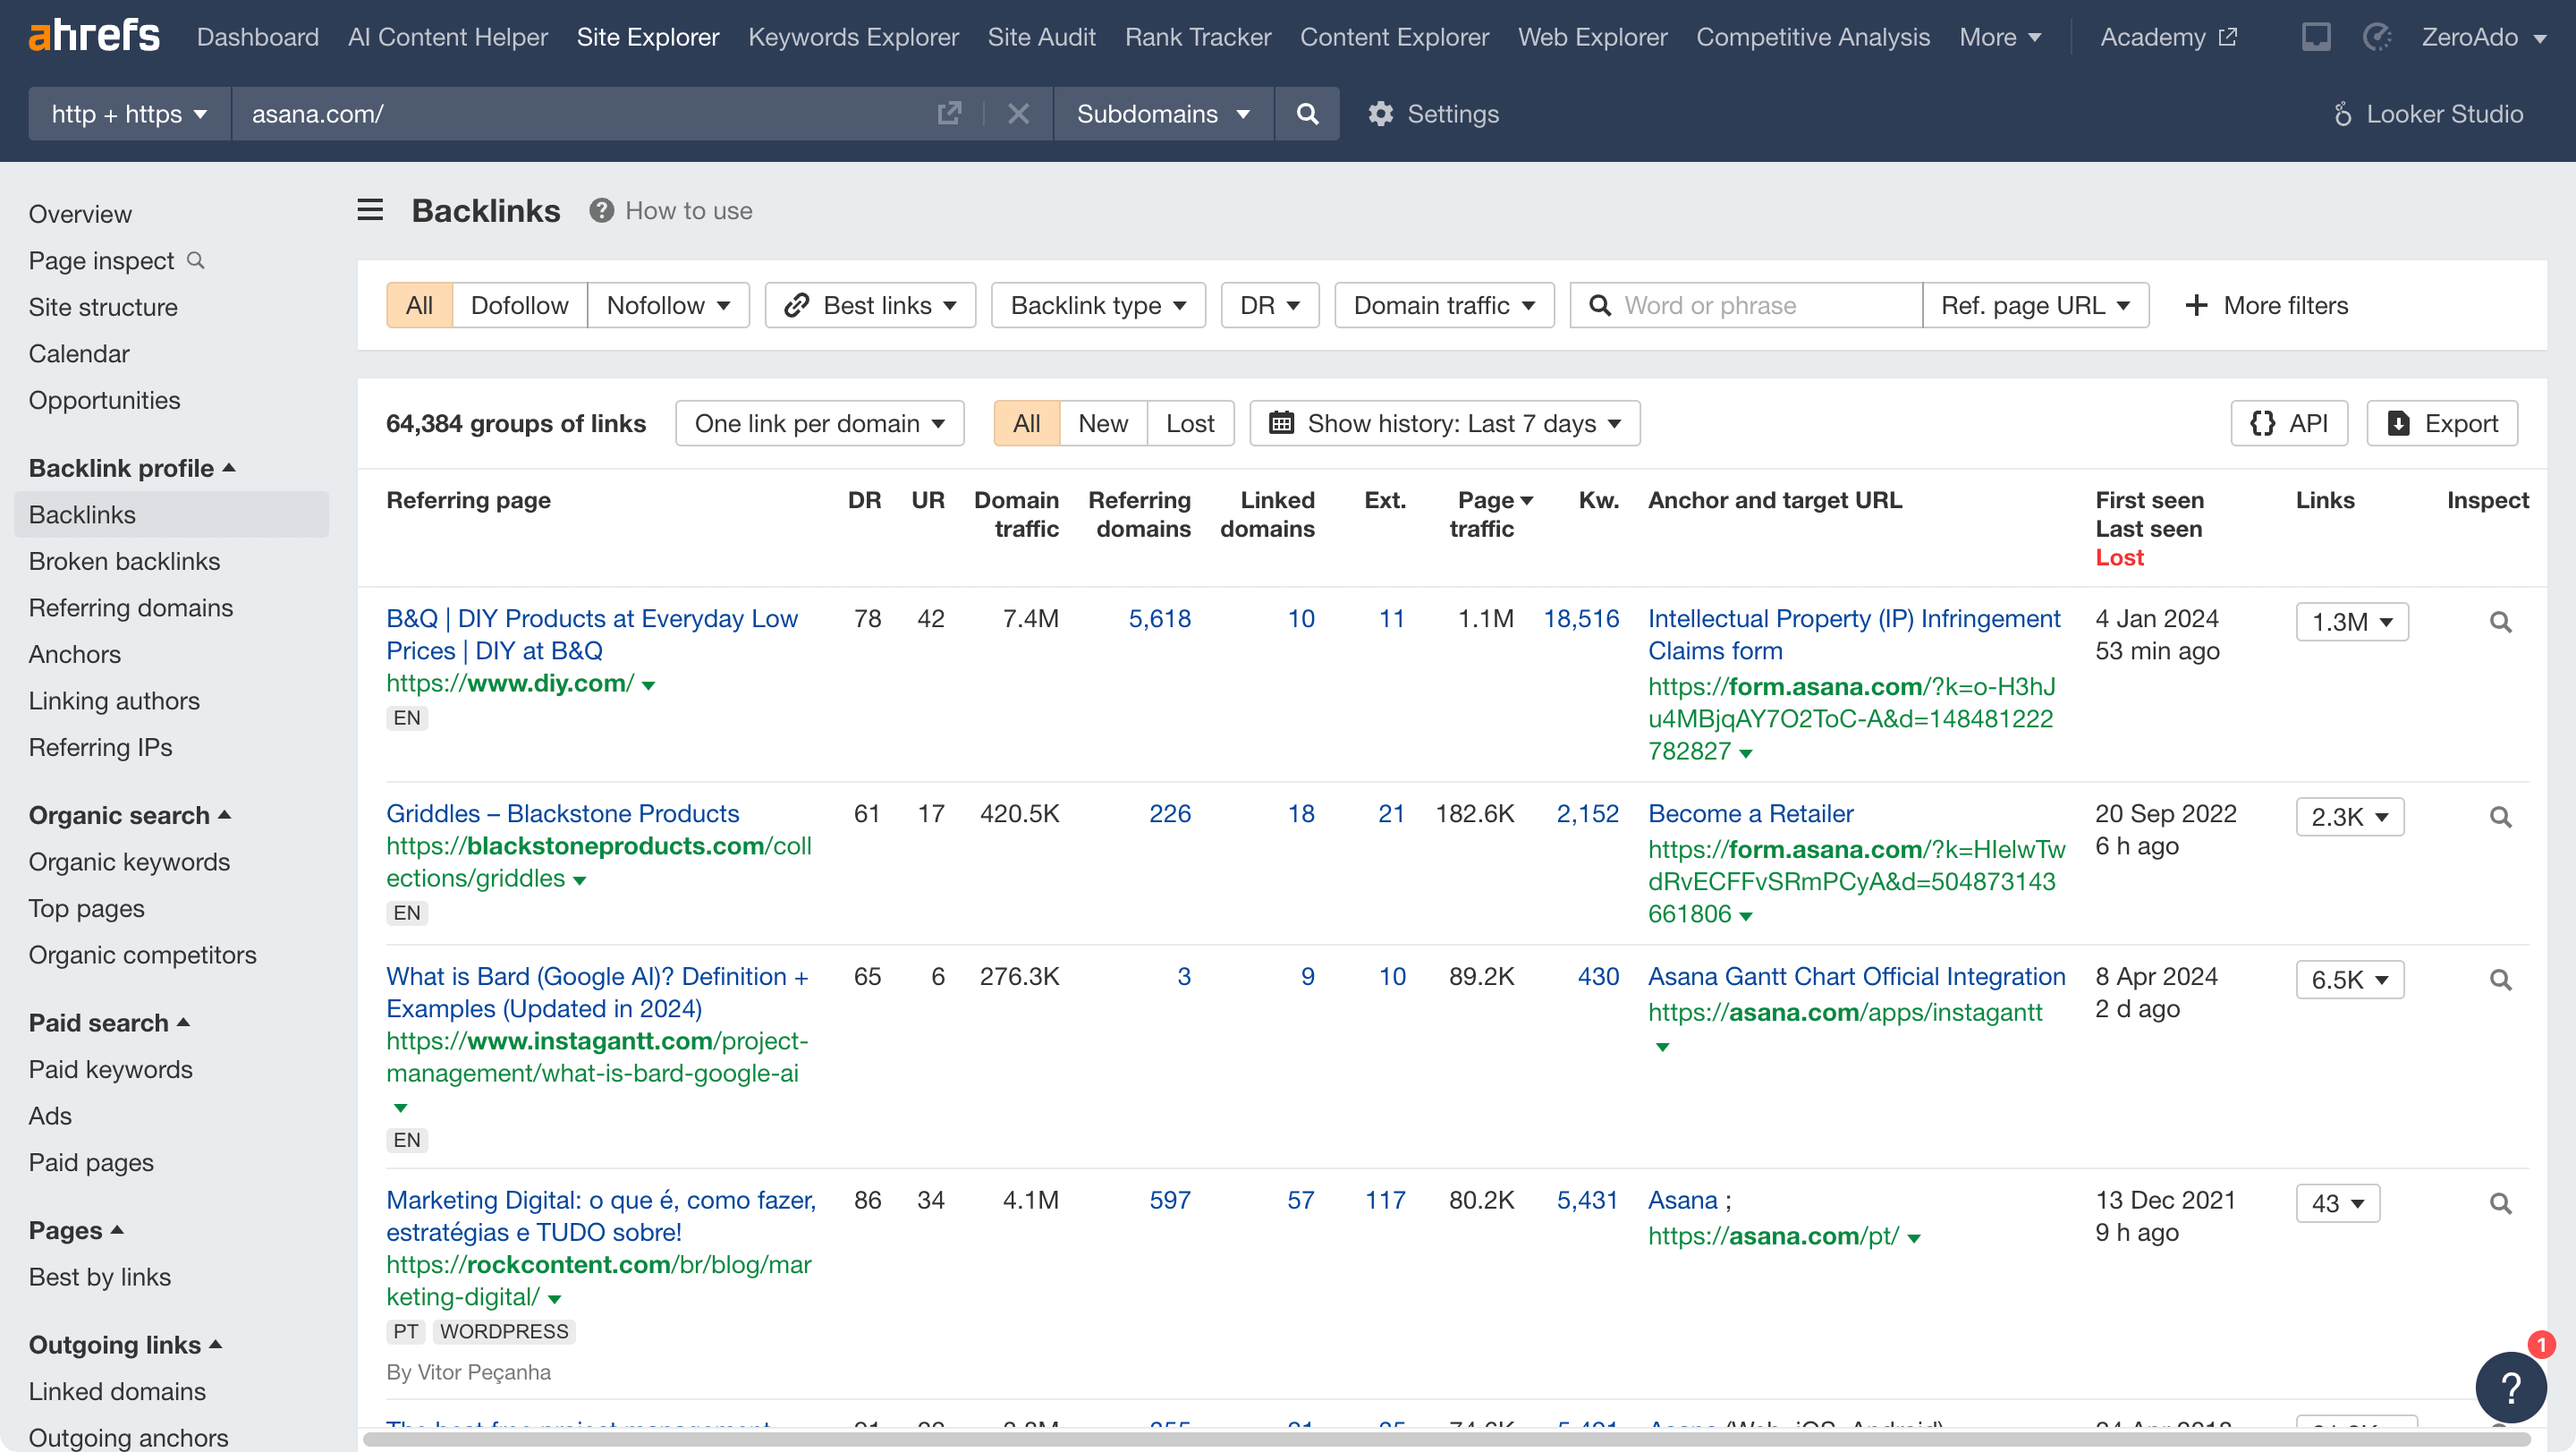Screen dimensions: 2576x1452
Task: Open the Ref. page URL dropdown
Action: (x=2036, y=305)
